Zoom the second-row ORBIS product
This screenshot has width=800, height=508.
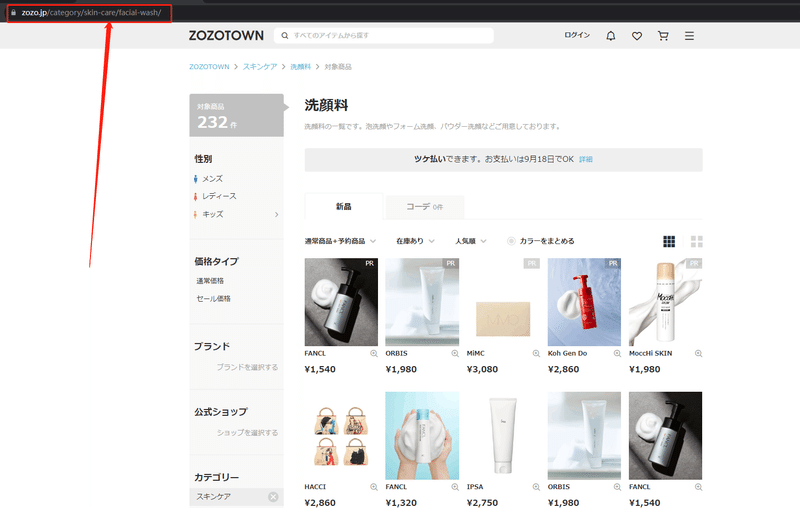[617, 487]
